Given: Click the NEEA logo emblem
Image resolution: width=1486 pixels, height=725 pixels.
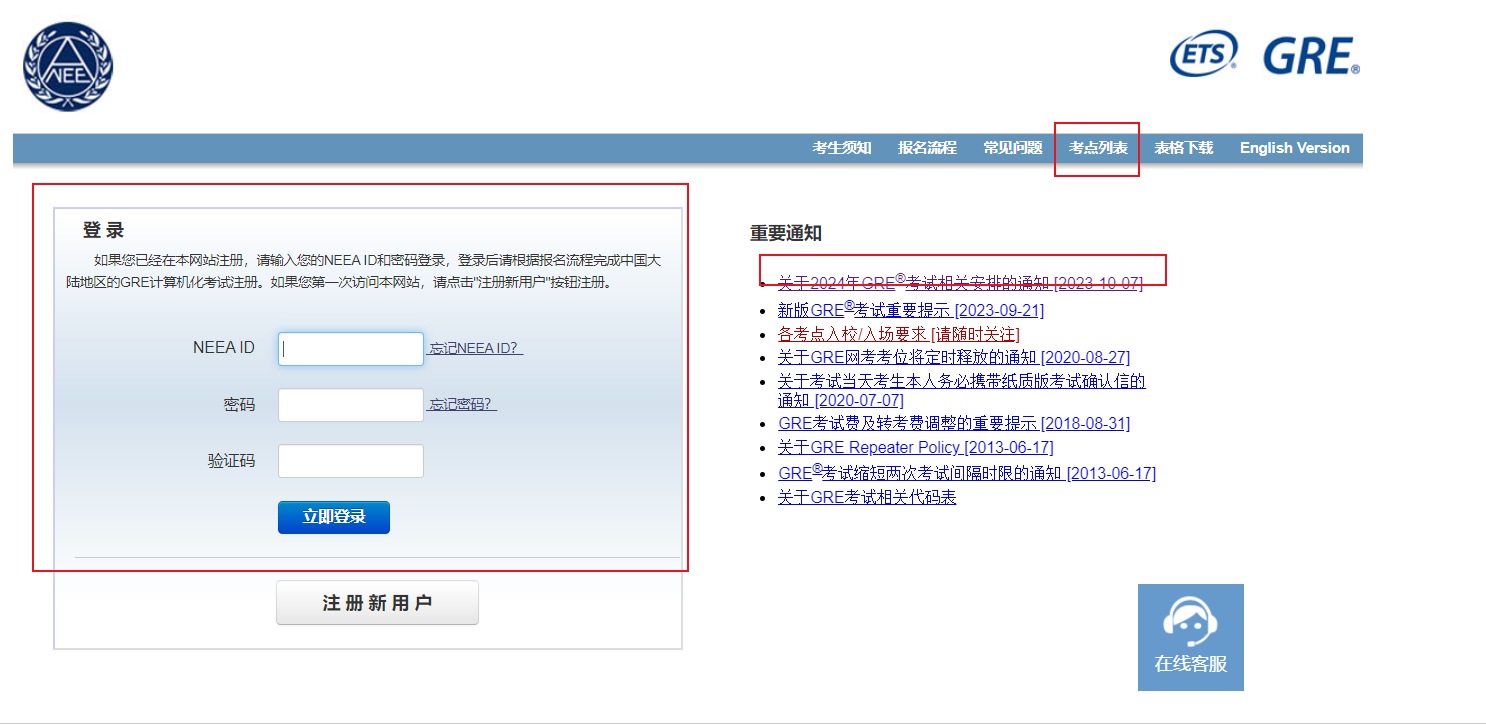Looking at the screenshot, I should (x=68, y=66).
